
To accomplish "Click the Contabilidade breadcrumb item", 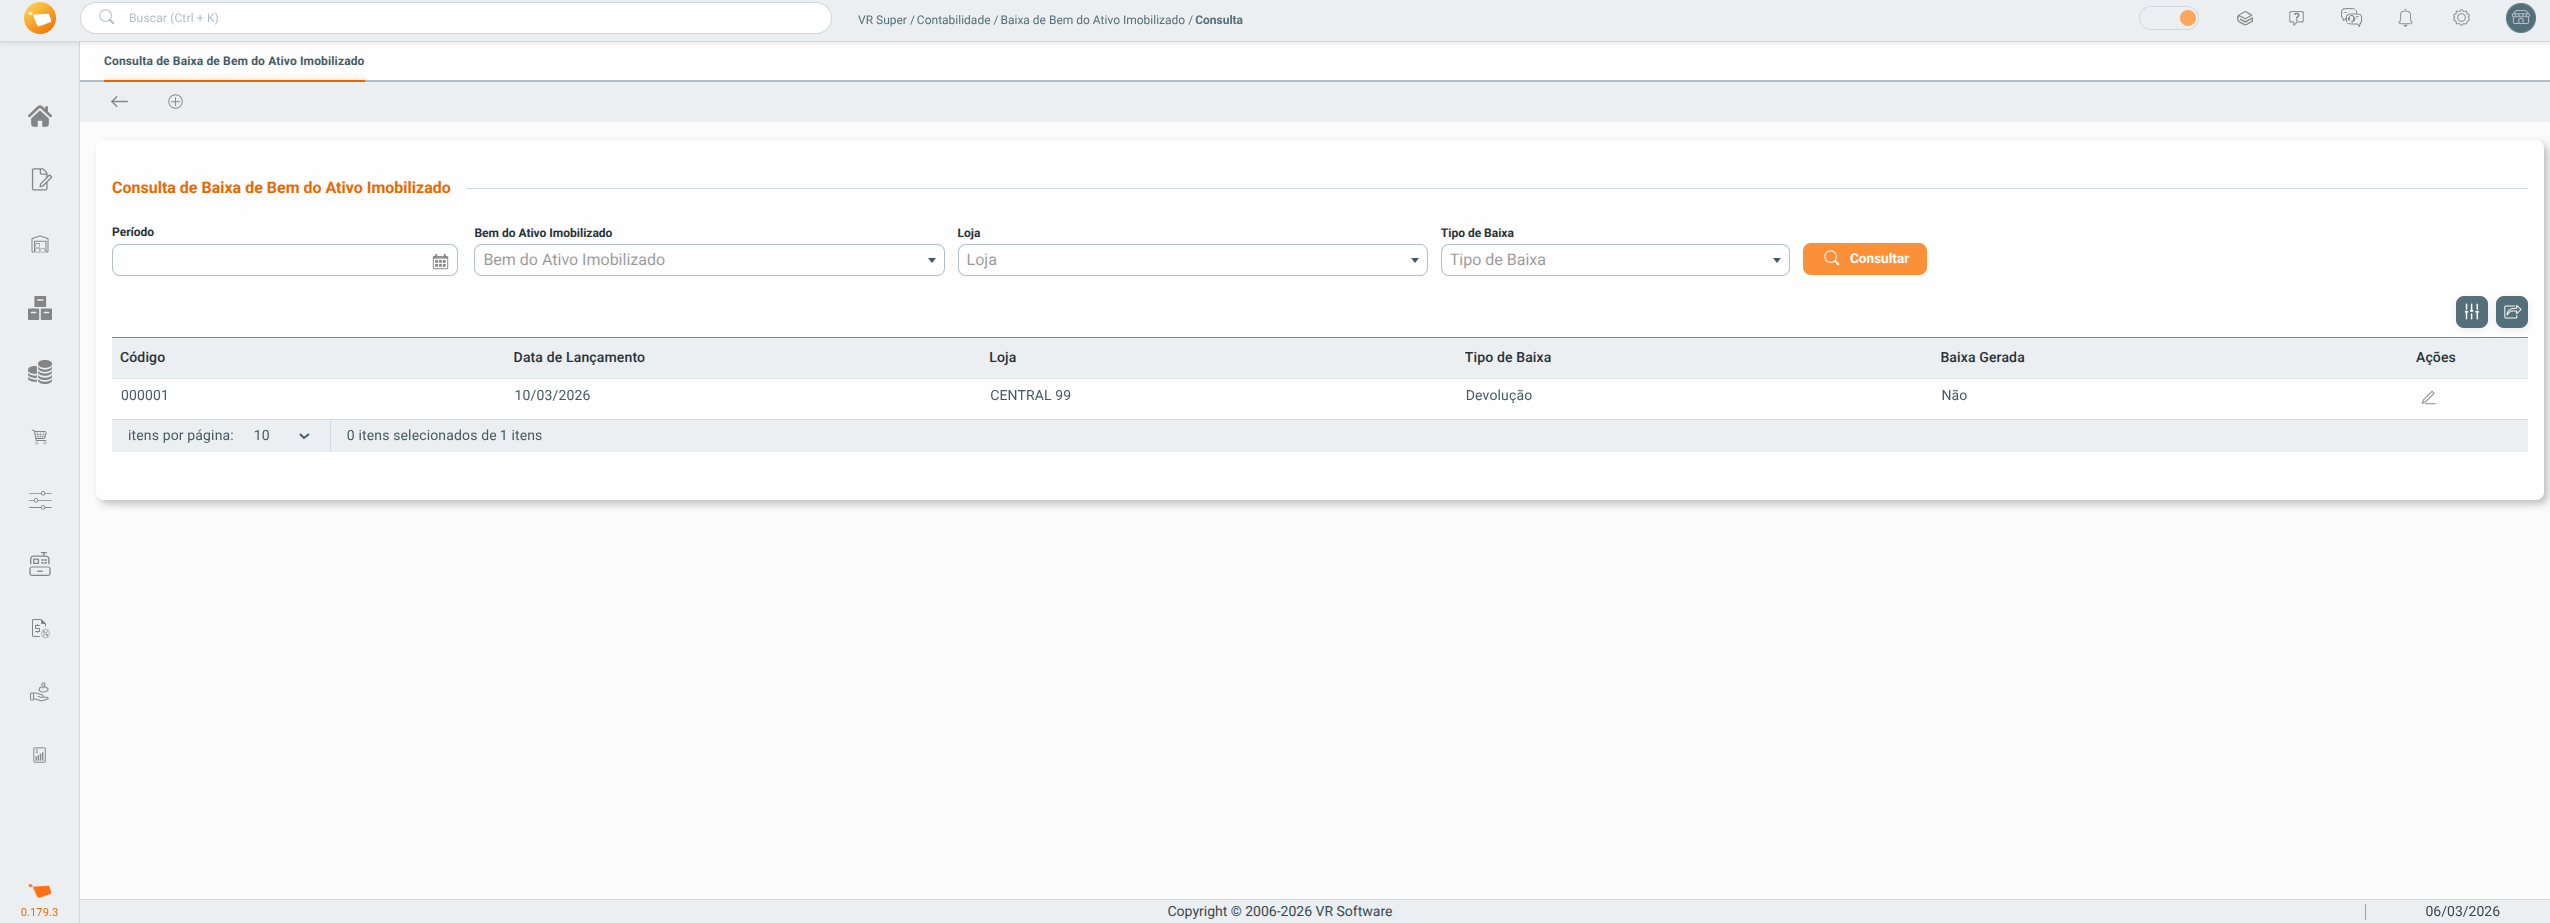I will tap(953, 20).
